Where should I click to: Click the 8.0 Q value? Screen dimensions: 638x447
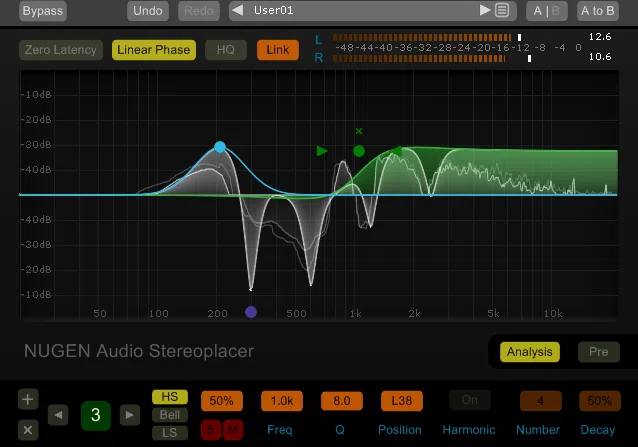click(342, 401)
